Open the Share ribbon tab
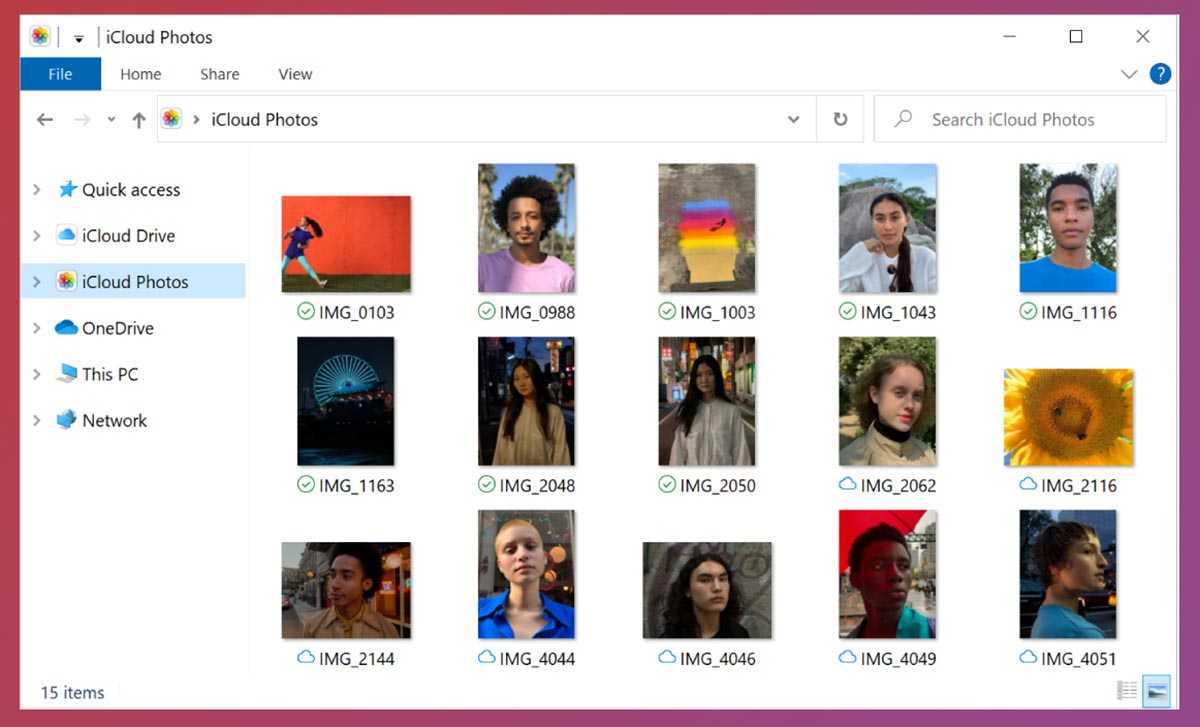 (x=219, y=74)
